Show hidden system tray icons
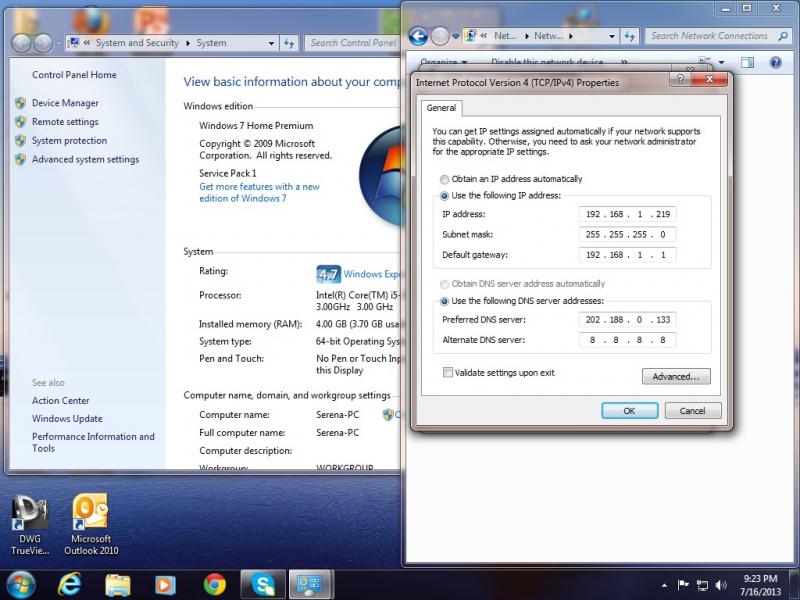The width and height of the screenshot is (800, 600). [664, 585]
